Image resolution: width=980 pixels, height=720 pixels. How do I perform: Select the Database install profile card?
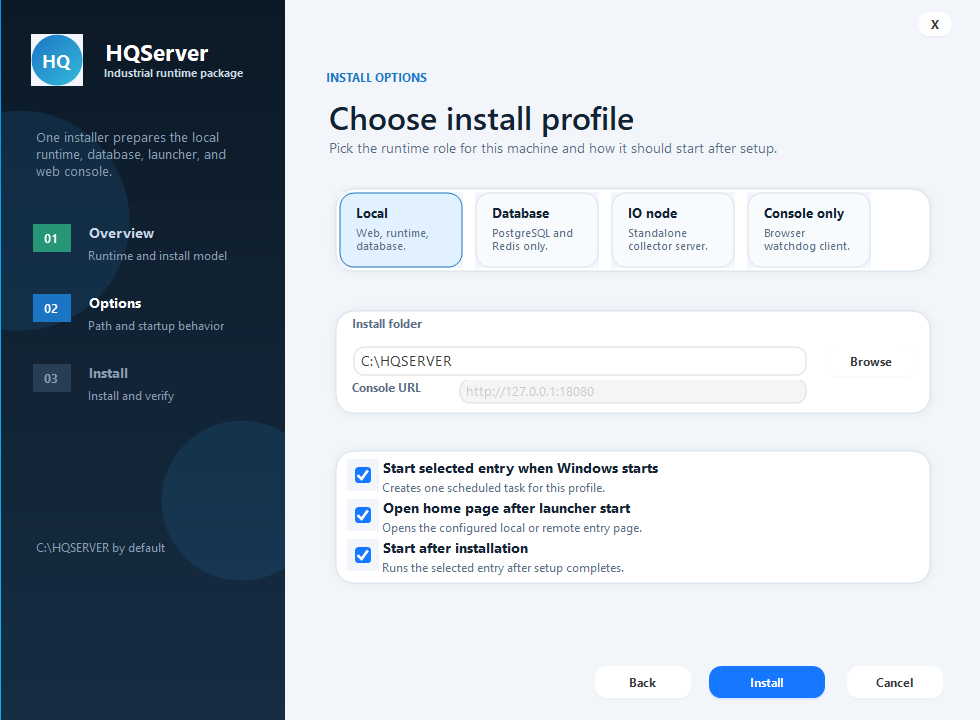point(537,230)
